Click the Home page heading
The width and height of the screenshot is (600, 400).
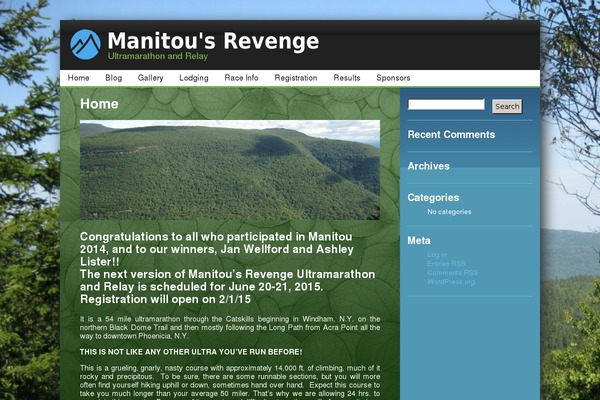(99, 104)
